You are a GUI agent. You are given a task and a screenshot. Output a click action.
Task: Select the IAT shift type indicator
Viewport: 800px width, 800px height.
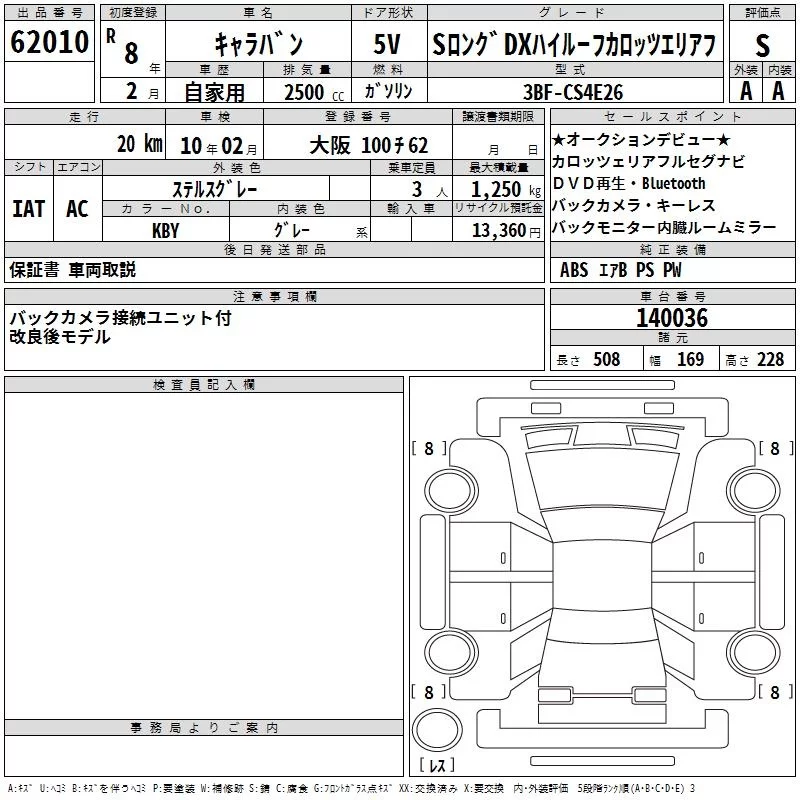(28, 209)
